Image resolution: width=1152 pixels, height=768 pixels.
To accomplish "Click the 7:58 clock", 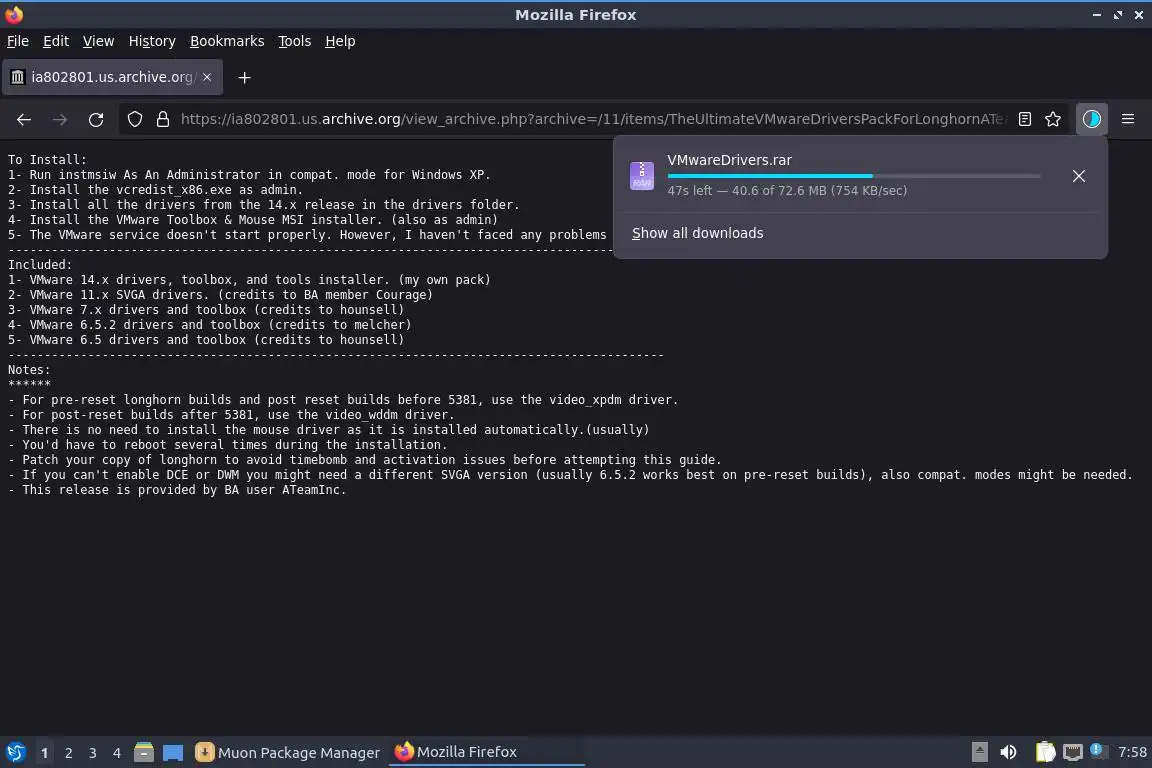I will (x=1132, y=752).
